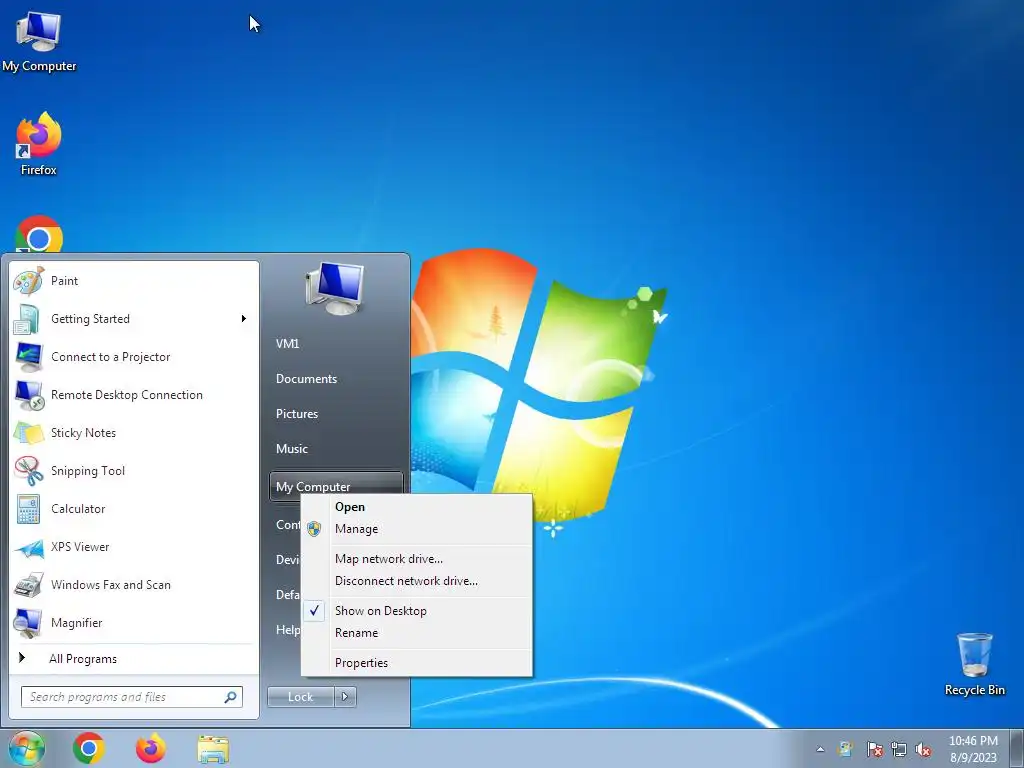The width and height of the screenshot is (1024, 768).
Task: Open VM1 user folder link
Action: (x=287, y=344)
